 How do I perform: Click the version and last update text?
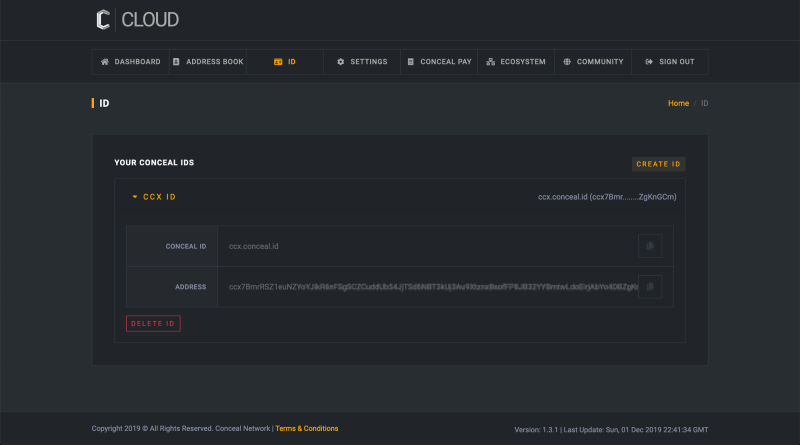click(611, 430)
